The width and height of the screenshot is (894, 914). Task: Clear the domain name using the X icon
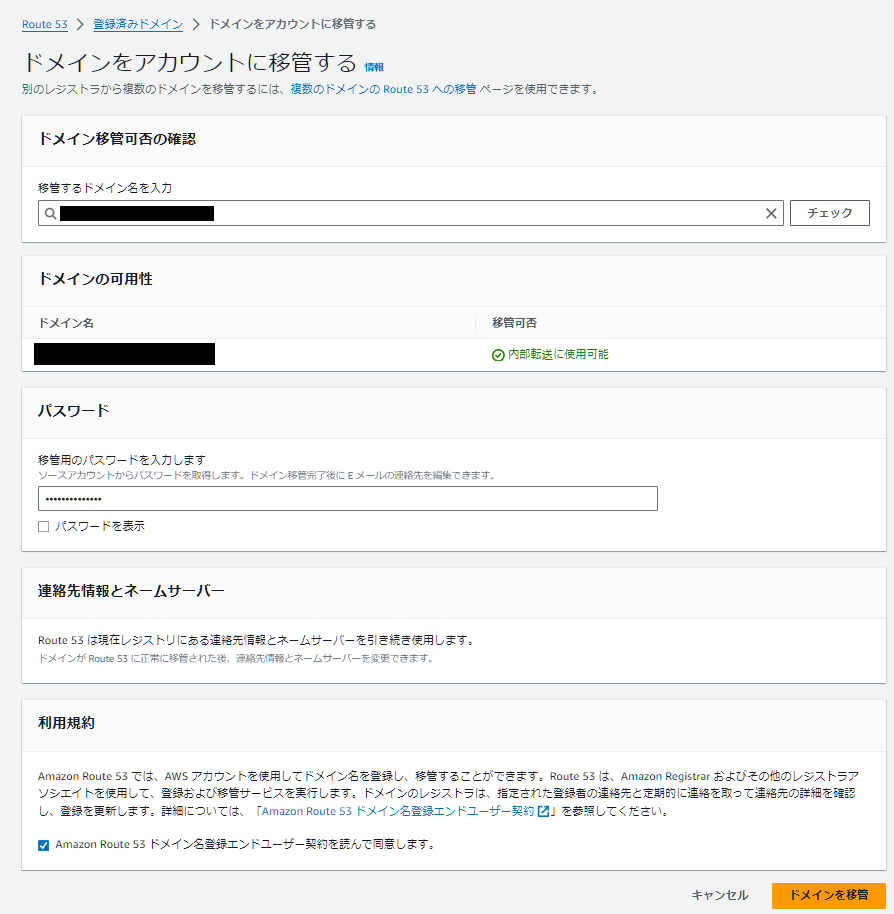[771, 213]
